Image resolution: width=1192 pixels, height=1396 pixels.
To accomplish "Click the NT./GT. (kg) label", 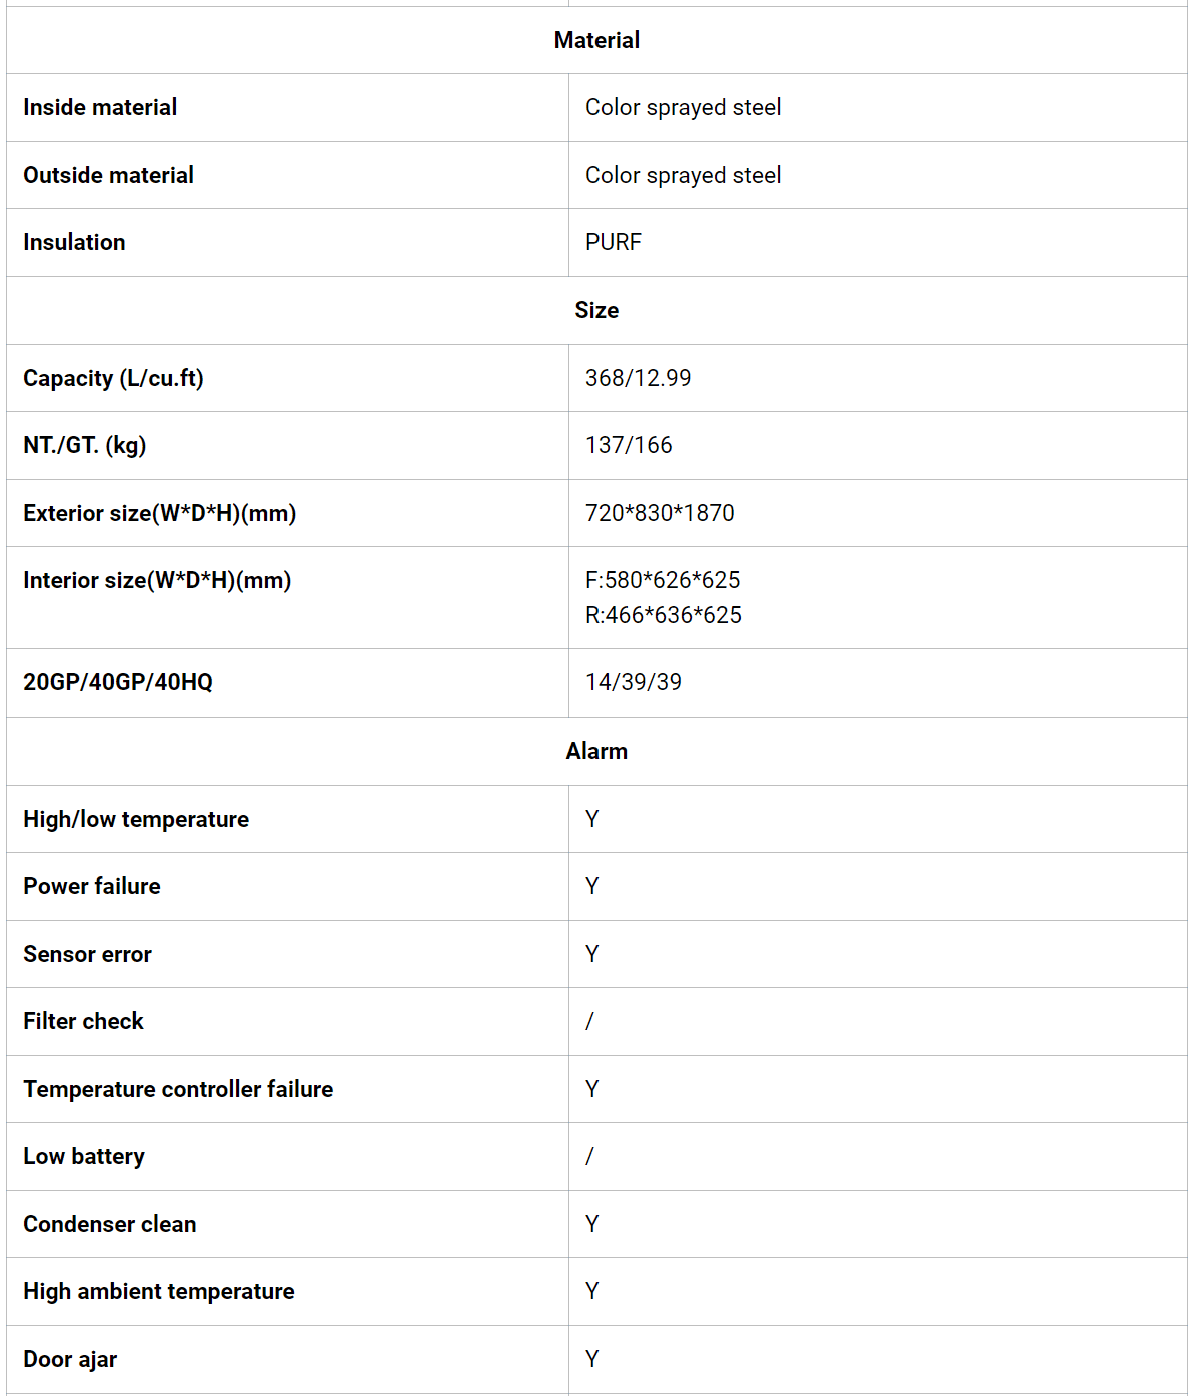I will [85, 445].
